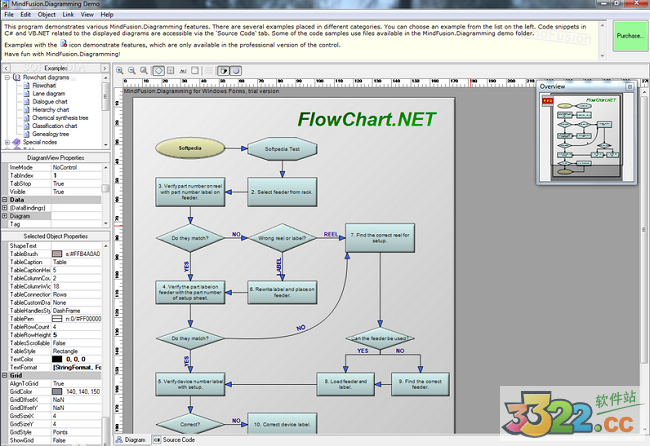Image resolution: width=650 pixels, height=446 pixels.
Task: Select the yellow Softpedia ellipse node
Action: click(190, 148)
